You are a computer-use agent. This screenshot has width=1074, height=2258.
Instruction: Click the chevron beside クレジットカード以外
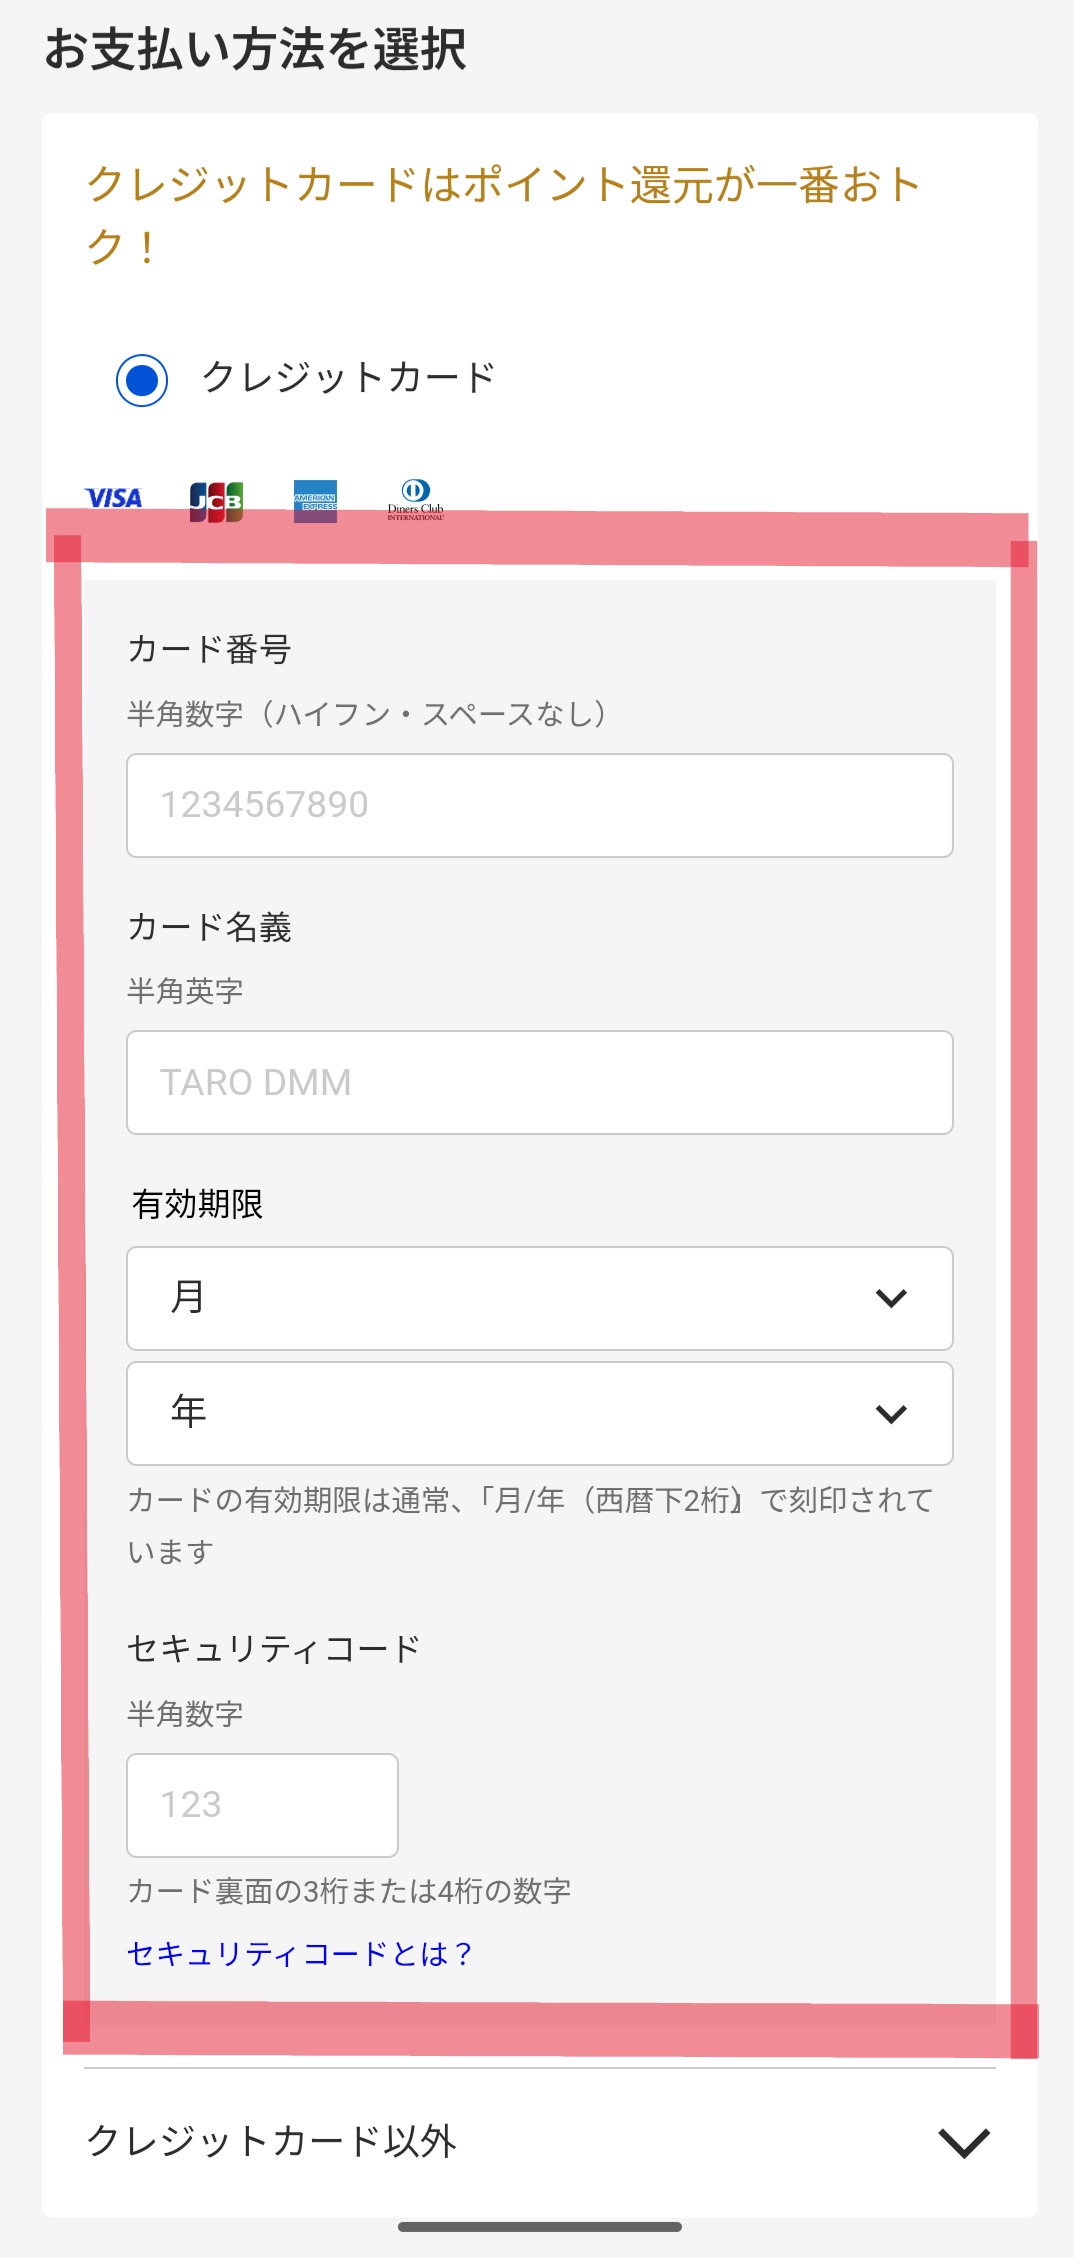[964, 2142]
